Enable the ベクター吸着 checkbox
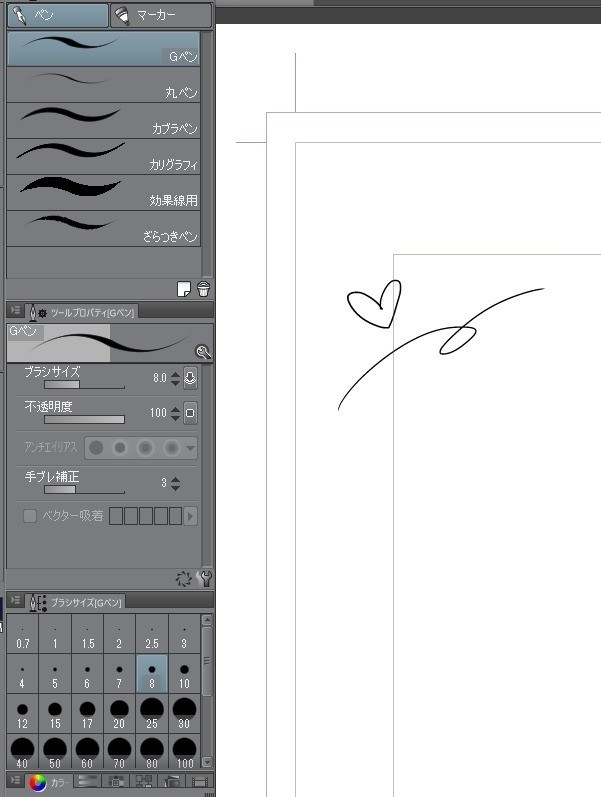Viewport: 601px width, 797px height. [30, 516]
